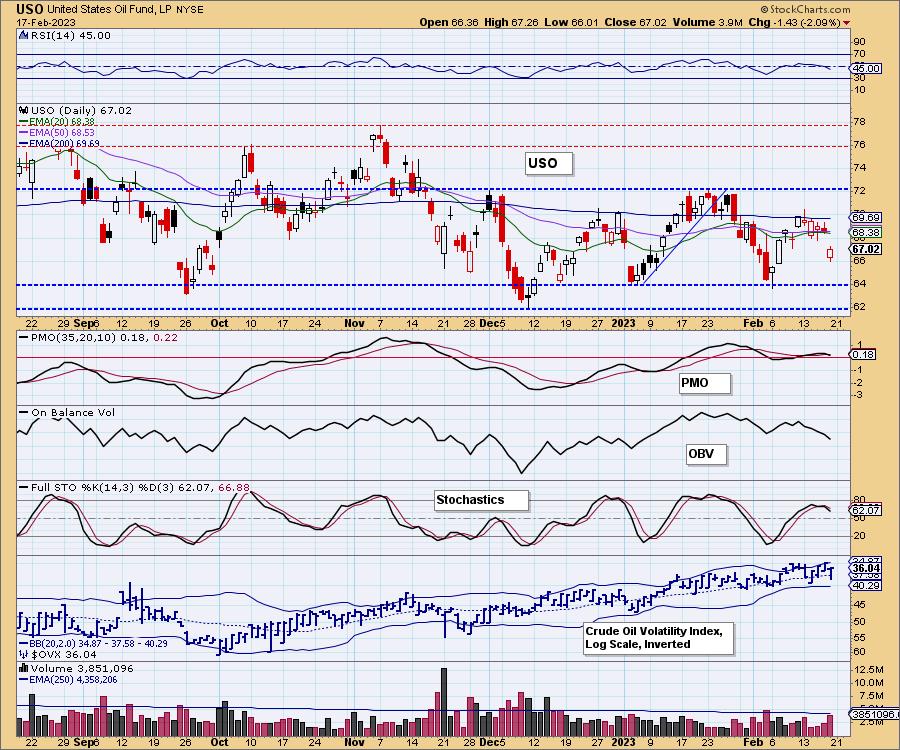Click the EMA(250) 4,358,206 legend entry

point(68,679)
